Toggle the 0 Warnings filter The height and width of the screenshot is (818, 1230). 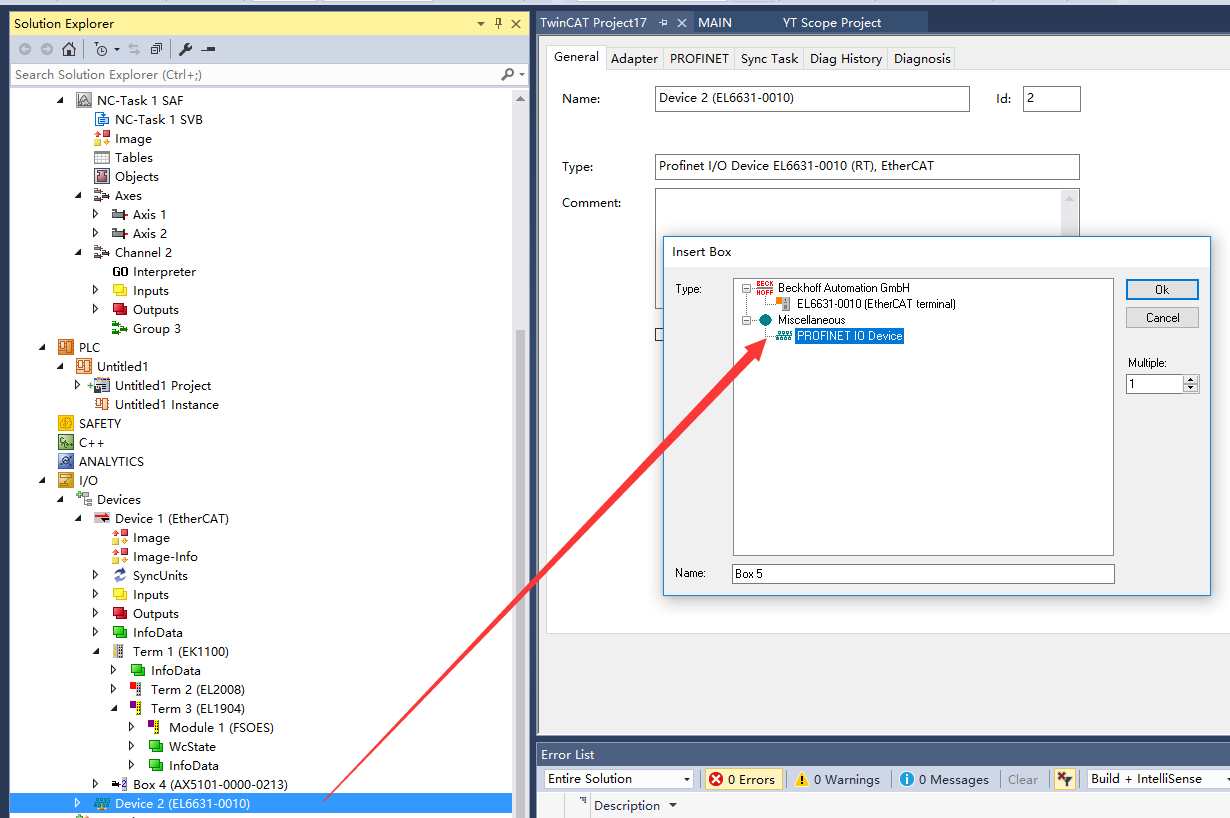(838, 779)
